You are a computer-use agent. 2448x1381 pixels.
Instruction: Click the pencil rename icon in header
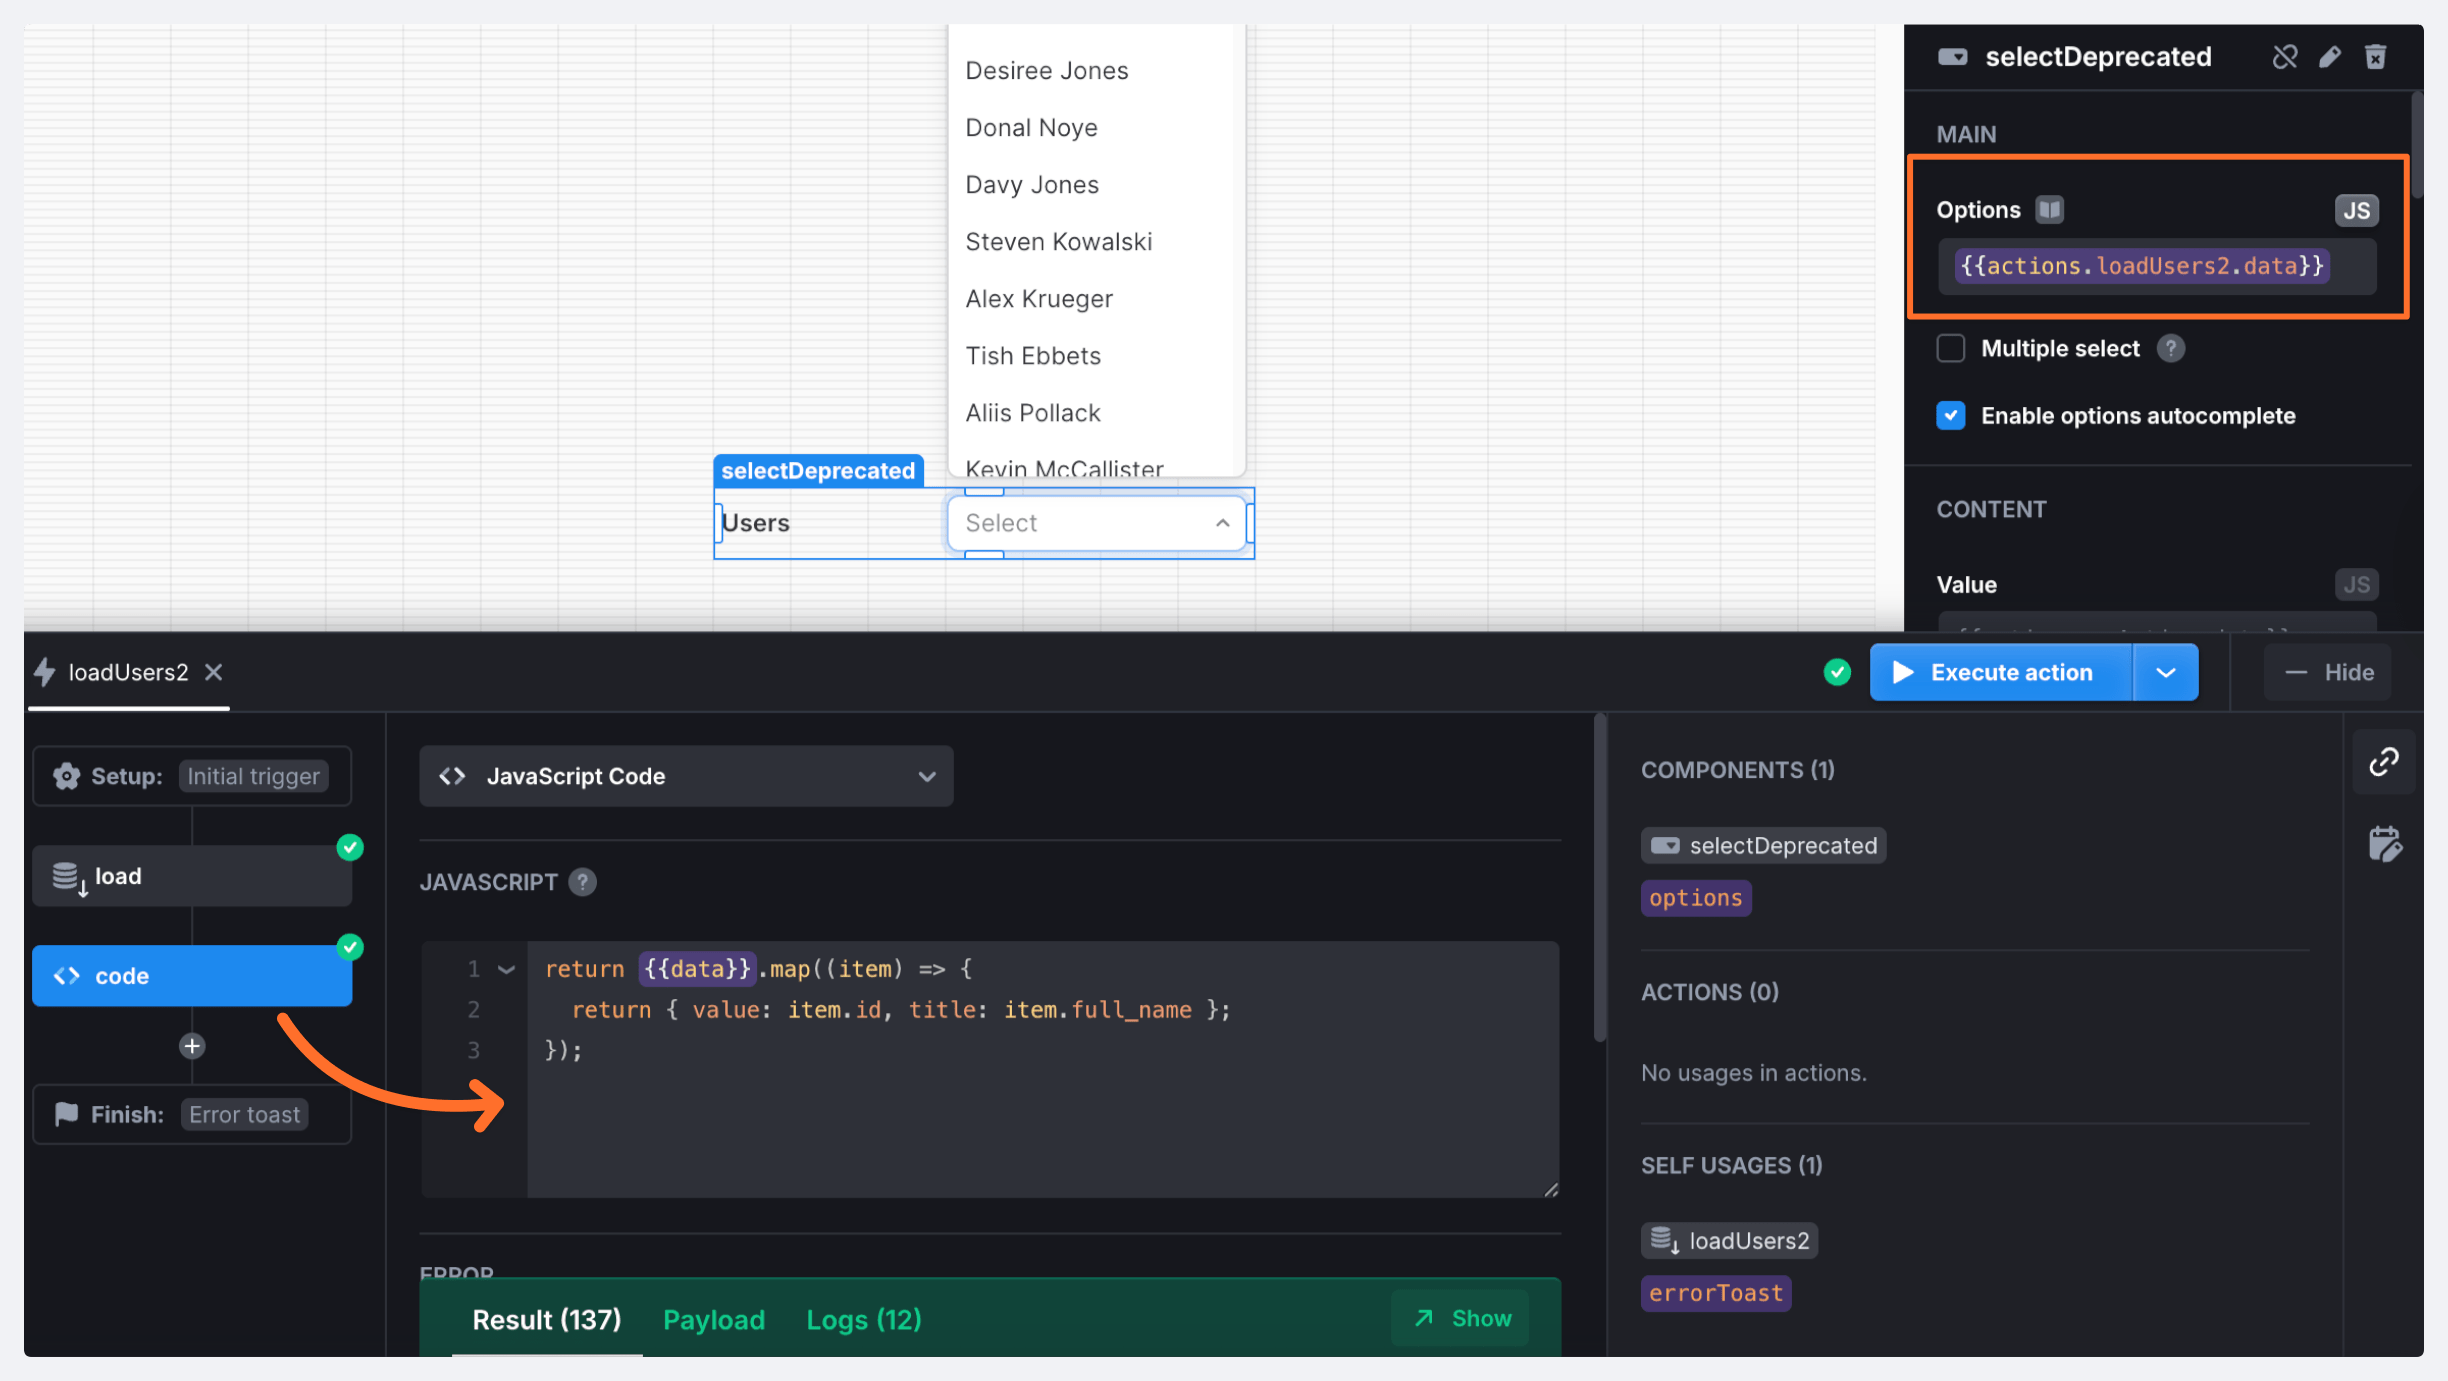point(2330,57)
